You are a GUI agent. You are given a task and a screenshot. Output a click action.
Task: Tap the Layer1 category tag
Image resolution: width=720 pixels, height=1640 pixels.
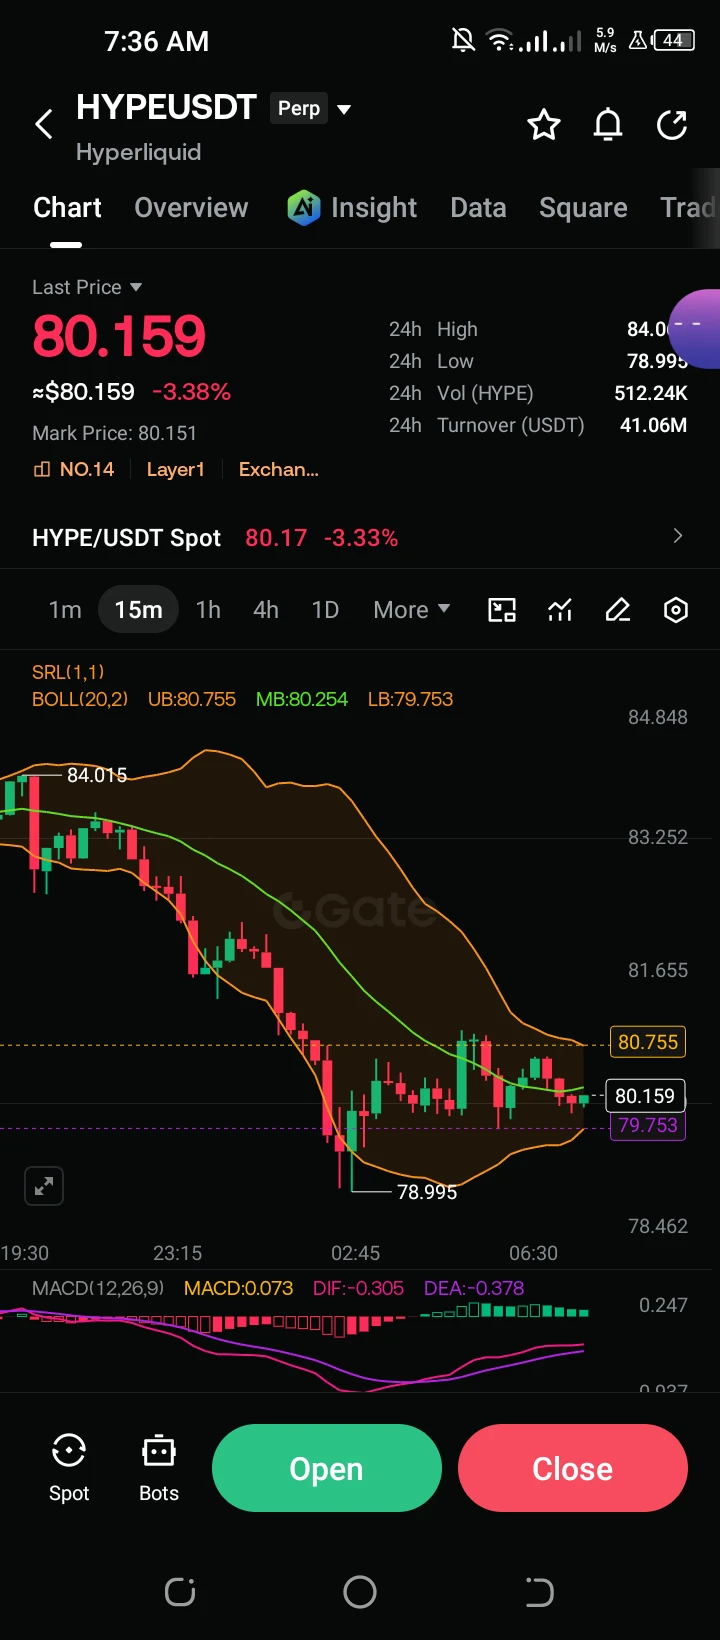click(176, 469)
